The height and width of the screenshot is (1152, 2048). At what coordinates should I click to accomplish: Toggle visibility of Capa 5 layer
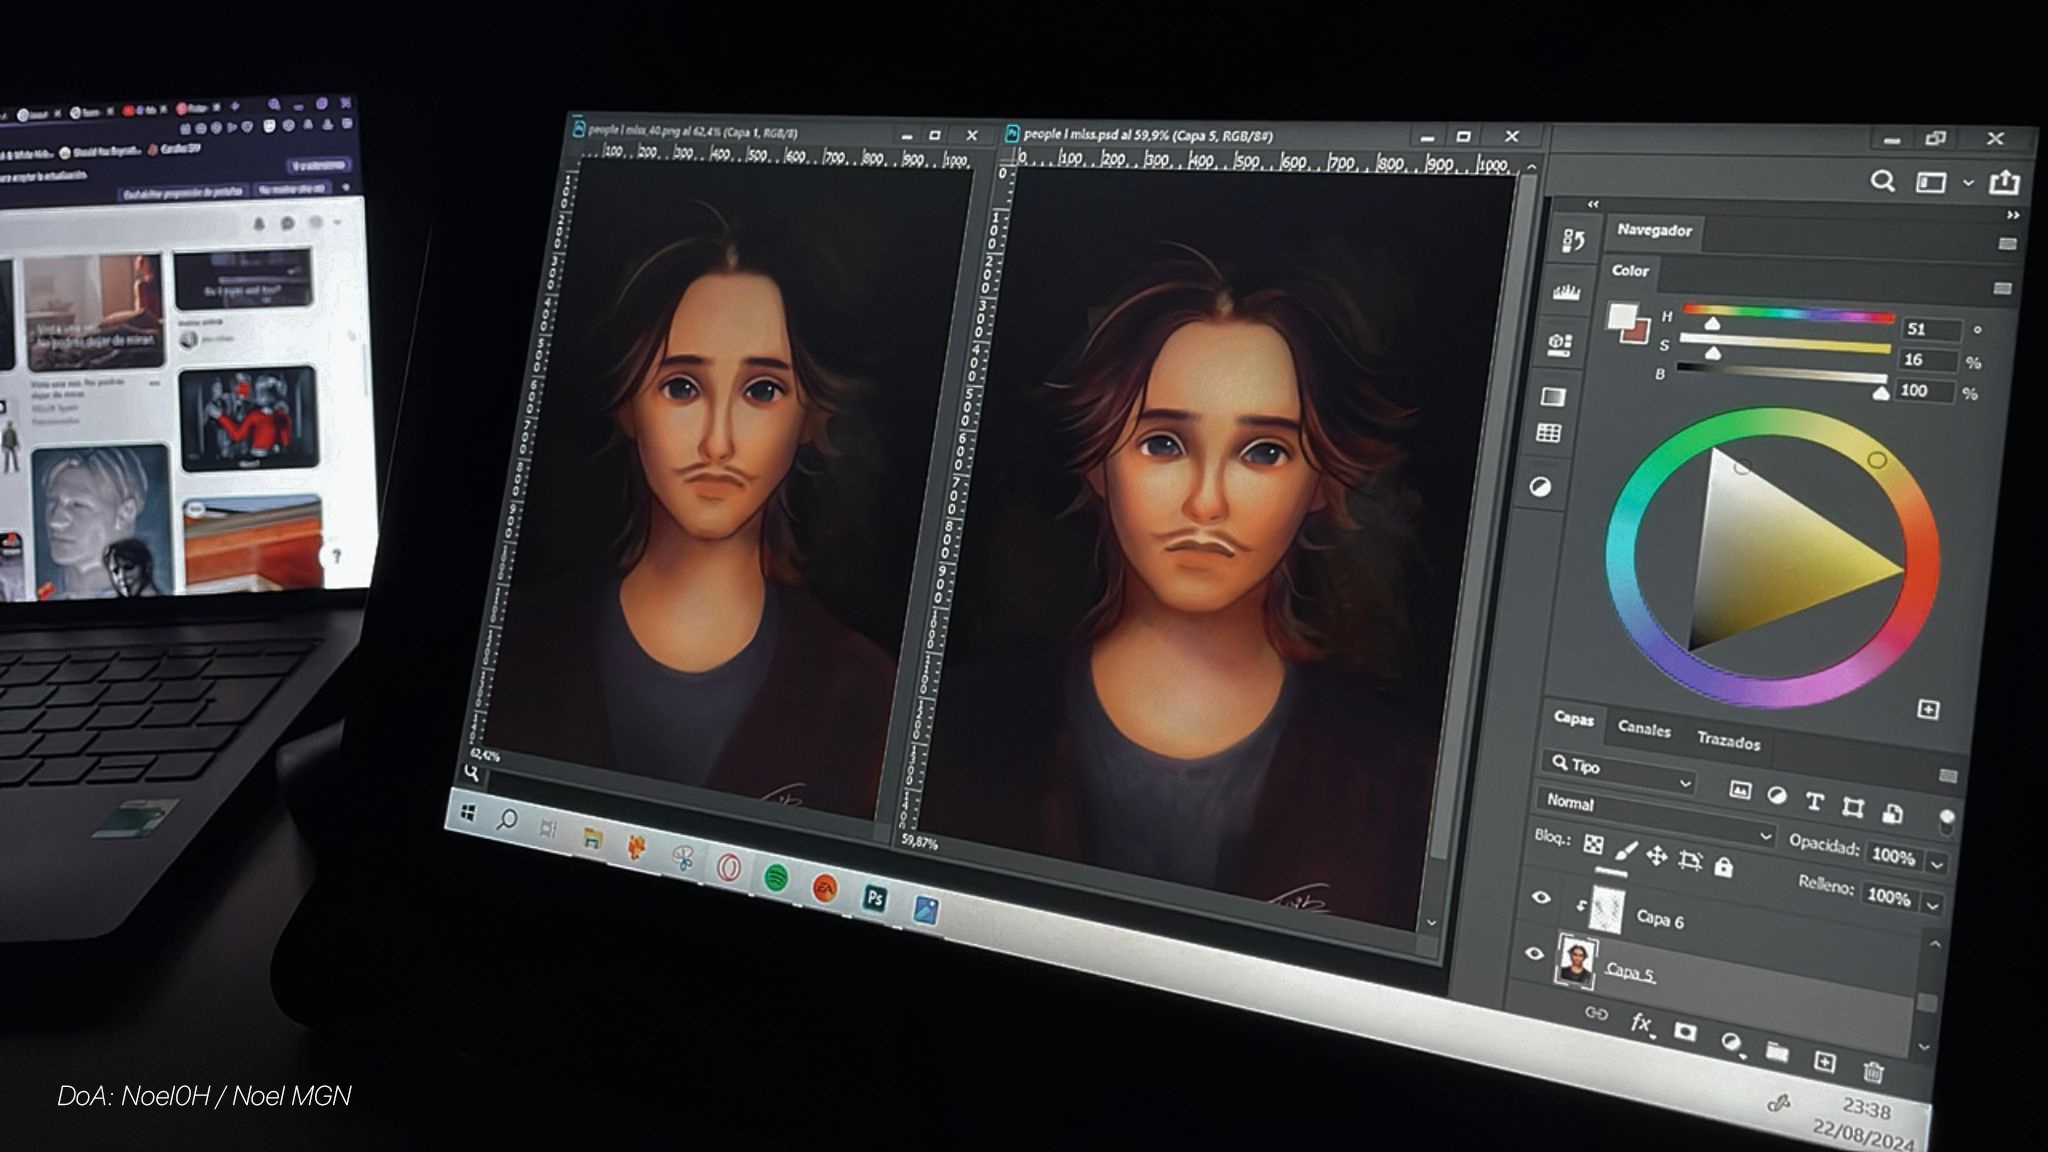click(x=1534, y=953)
